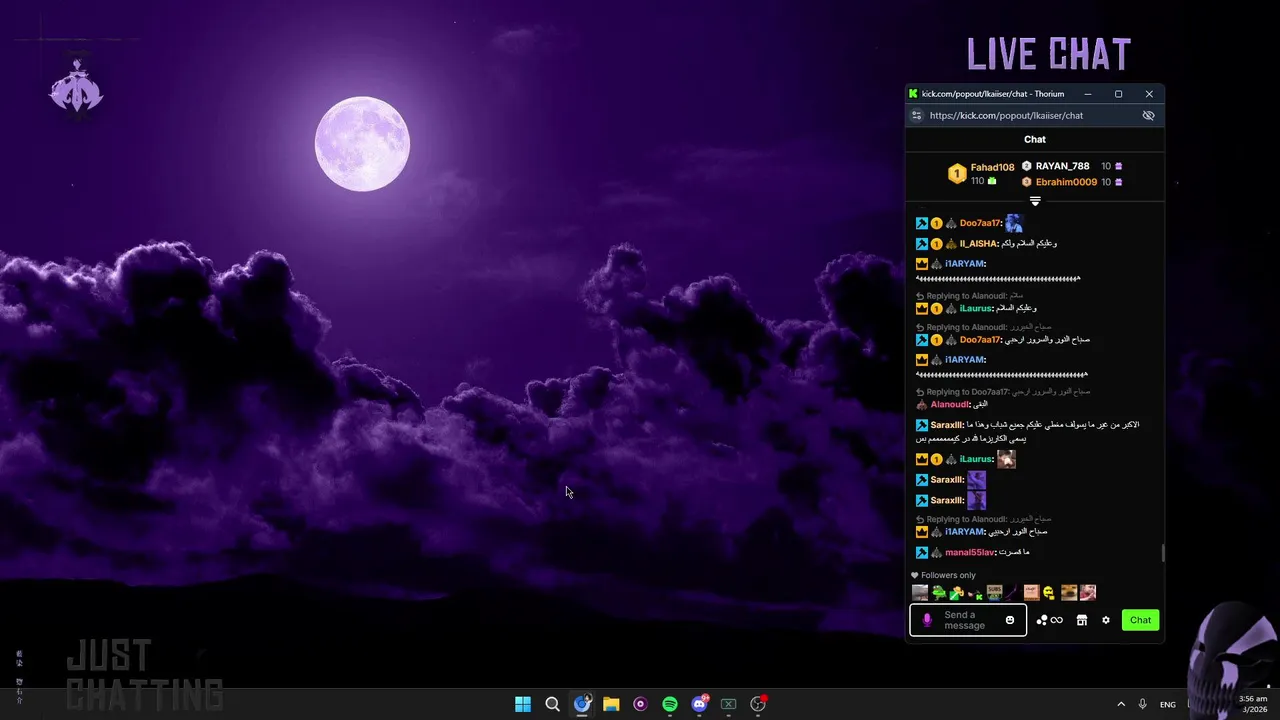The width and height of the screenshot is (1280, 720).
Task: Click the moderator badge next to II_AISHA
Action: (x=922, y=244)
